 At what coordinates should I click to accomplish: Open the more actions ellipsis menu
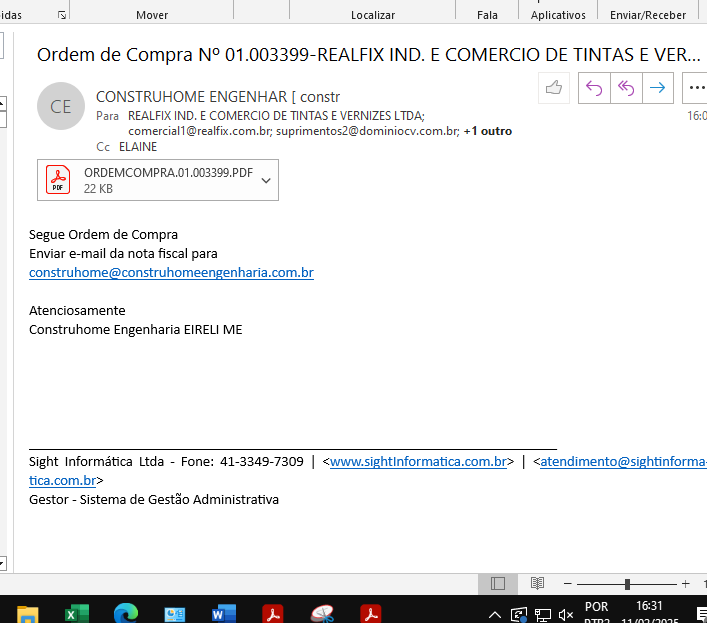696,88
